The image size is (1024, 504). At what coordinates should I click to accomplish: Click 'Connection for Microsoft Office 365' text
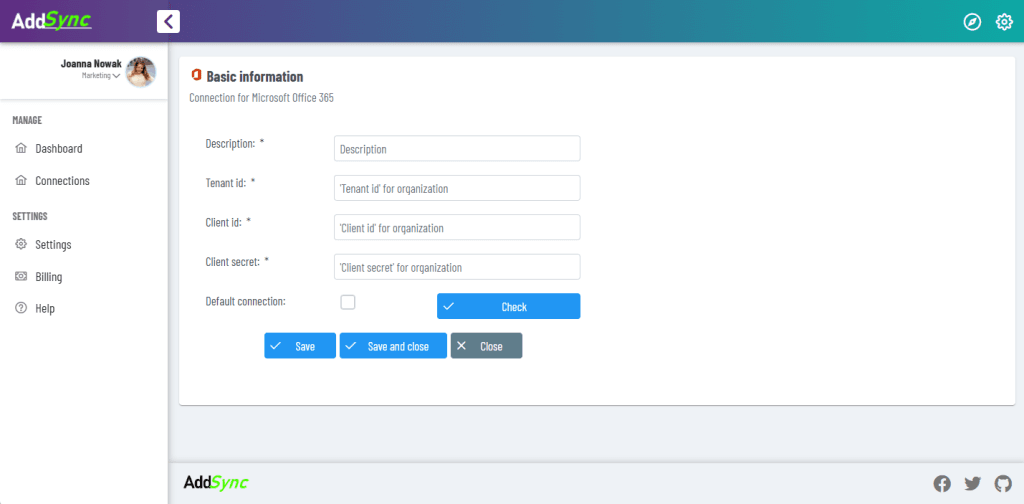pyautogui.click(x=261, y=99)
